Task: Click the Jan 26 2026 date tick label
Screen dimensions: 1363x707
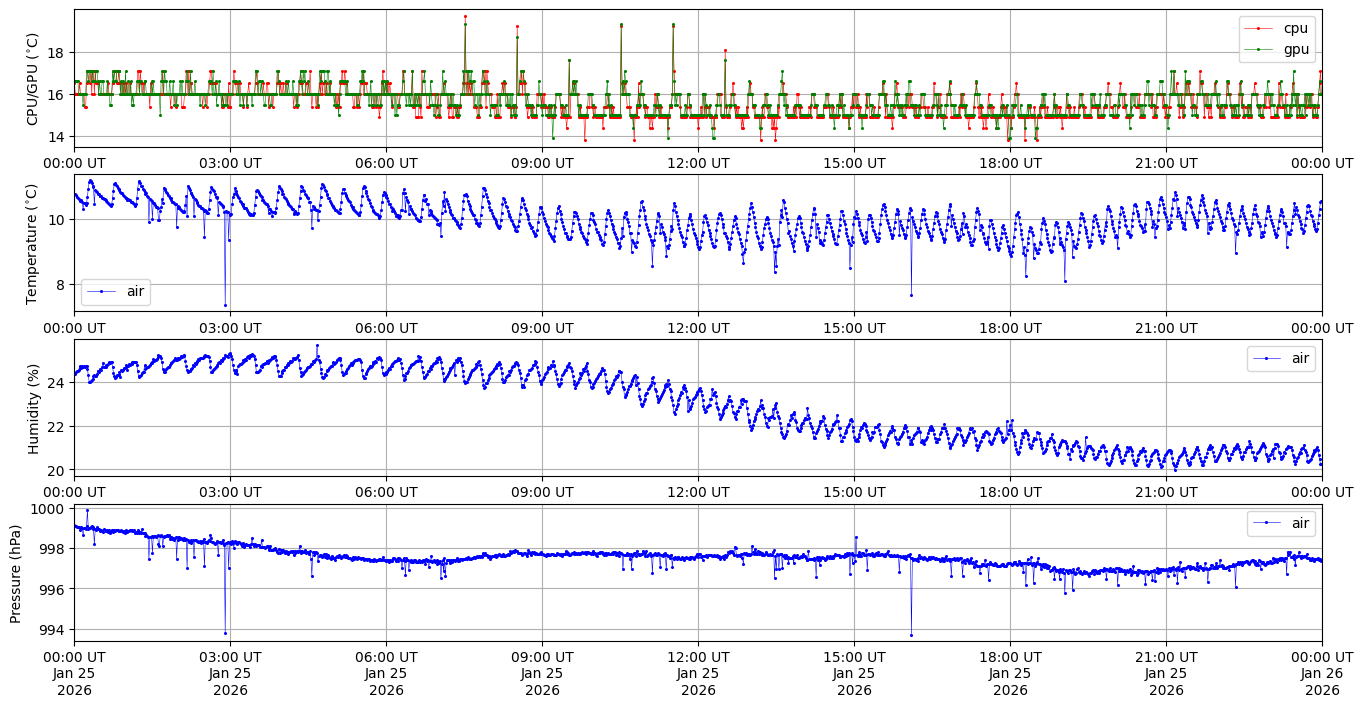Action: tap(1322, 674)
